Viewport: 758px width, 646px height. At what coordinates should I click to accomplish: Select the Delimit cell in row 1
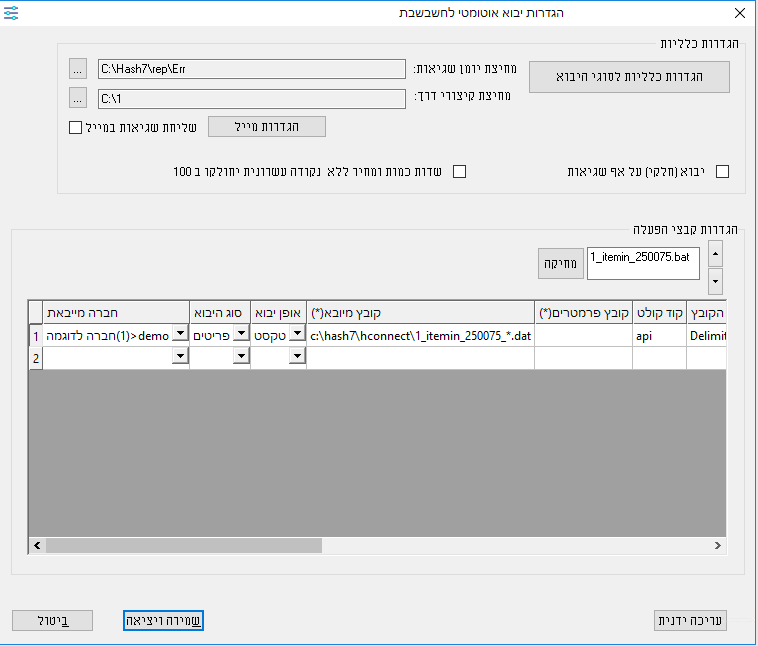click(706, 336)
